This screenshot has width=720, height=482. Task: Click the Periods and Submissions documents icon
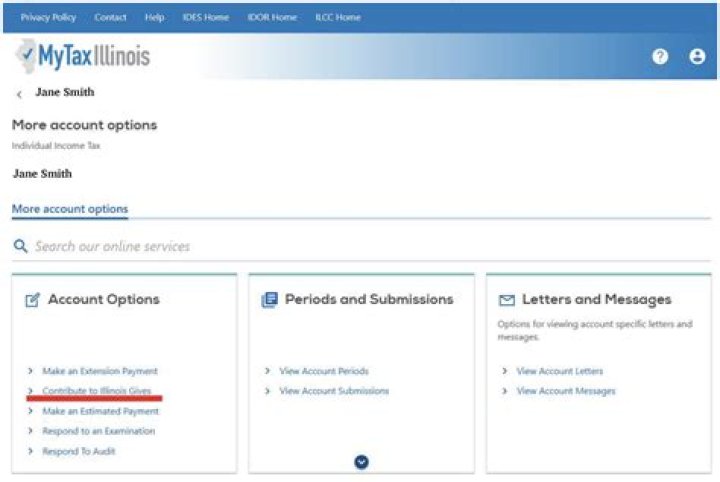click(x=270, y=300)
